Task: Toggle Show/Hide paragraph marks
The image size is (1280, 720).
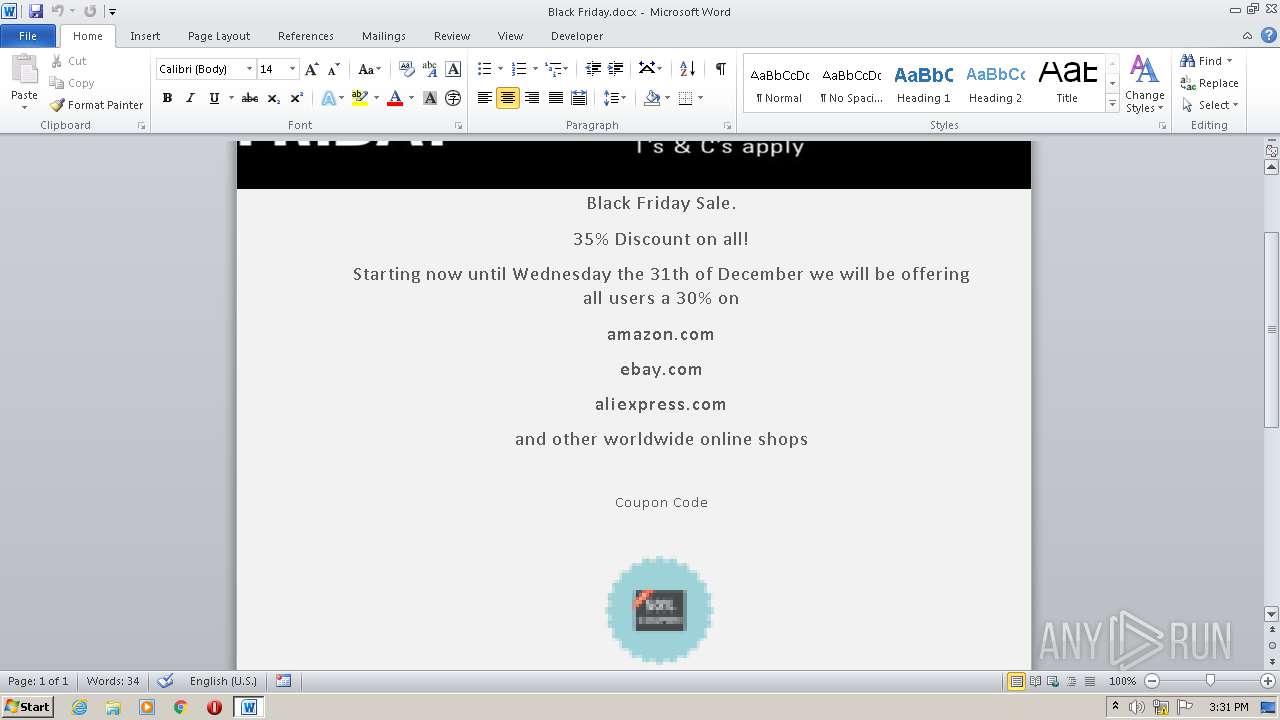Action: click(720, 69)
